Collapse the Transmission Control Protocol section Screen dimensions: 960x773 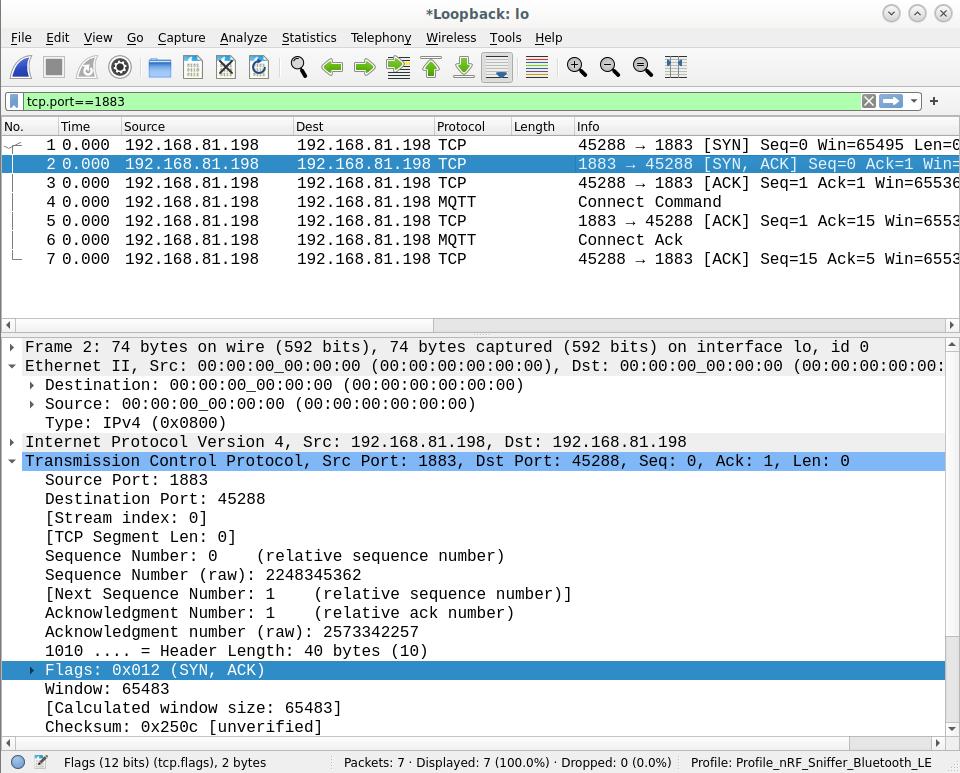click(12, 461)
